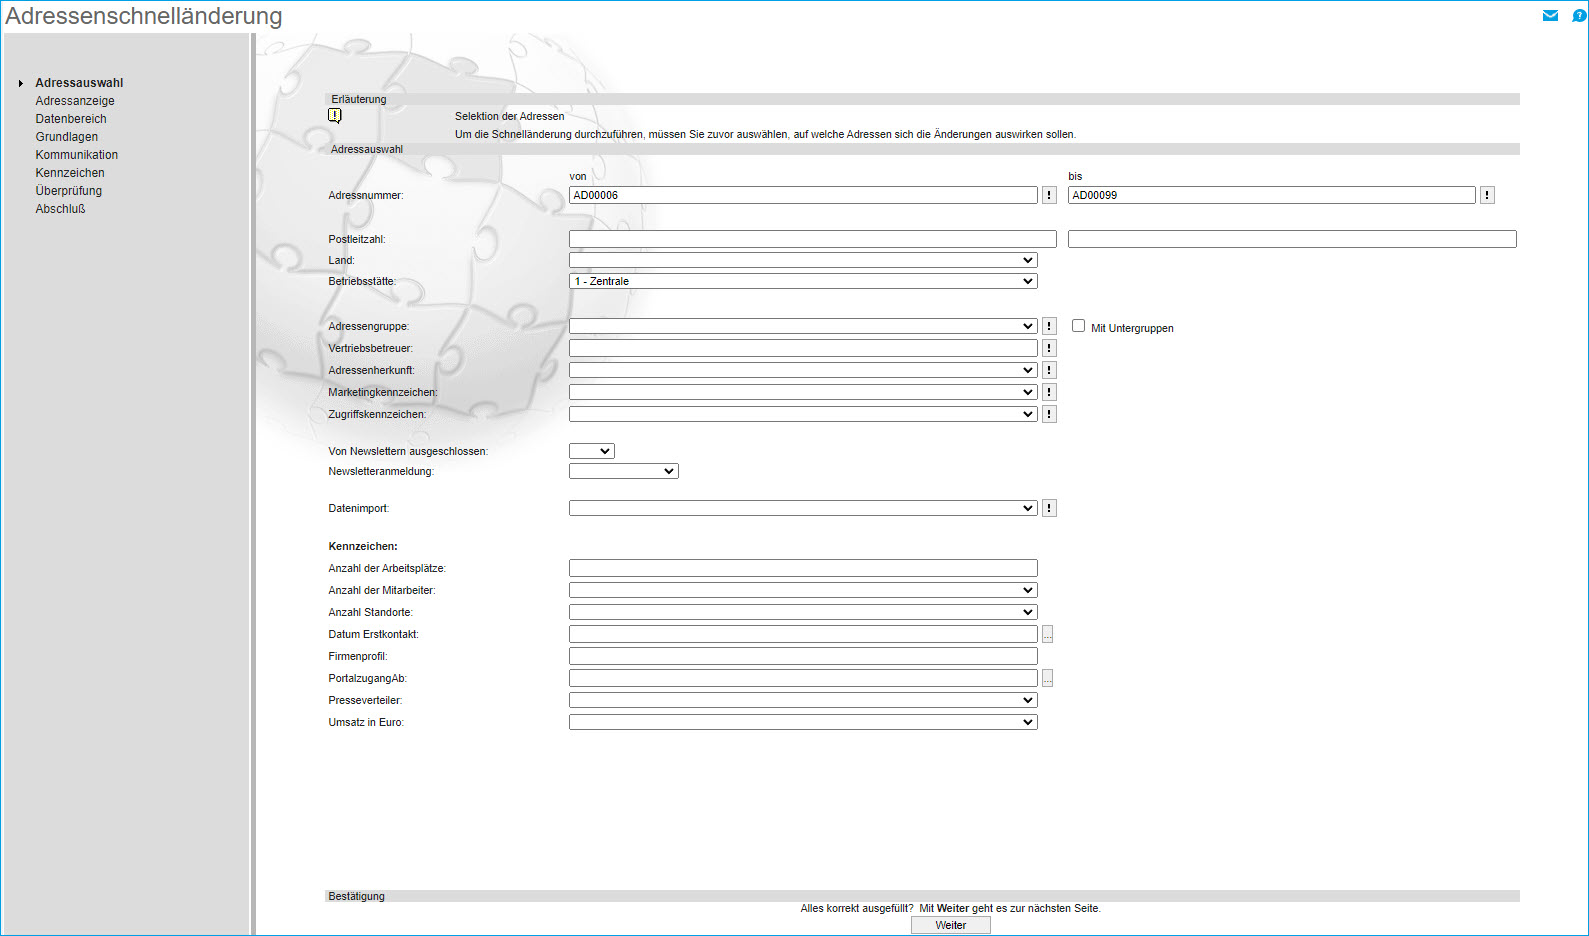This screenshot has height=936, width=1589.
Task: Open Überprüfung step in sidebar
Action: pos(69,191)
